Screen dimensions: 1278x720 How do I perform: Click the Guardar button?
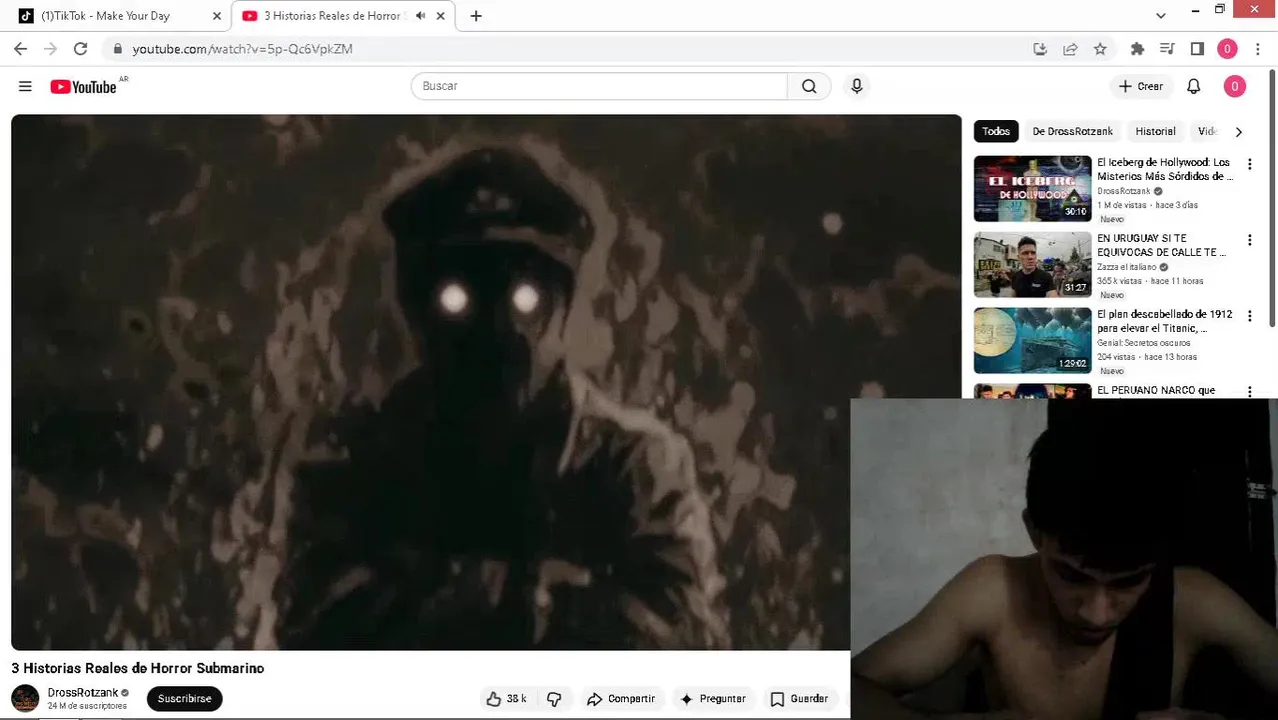(x=799, y=699)
